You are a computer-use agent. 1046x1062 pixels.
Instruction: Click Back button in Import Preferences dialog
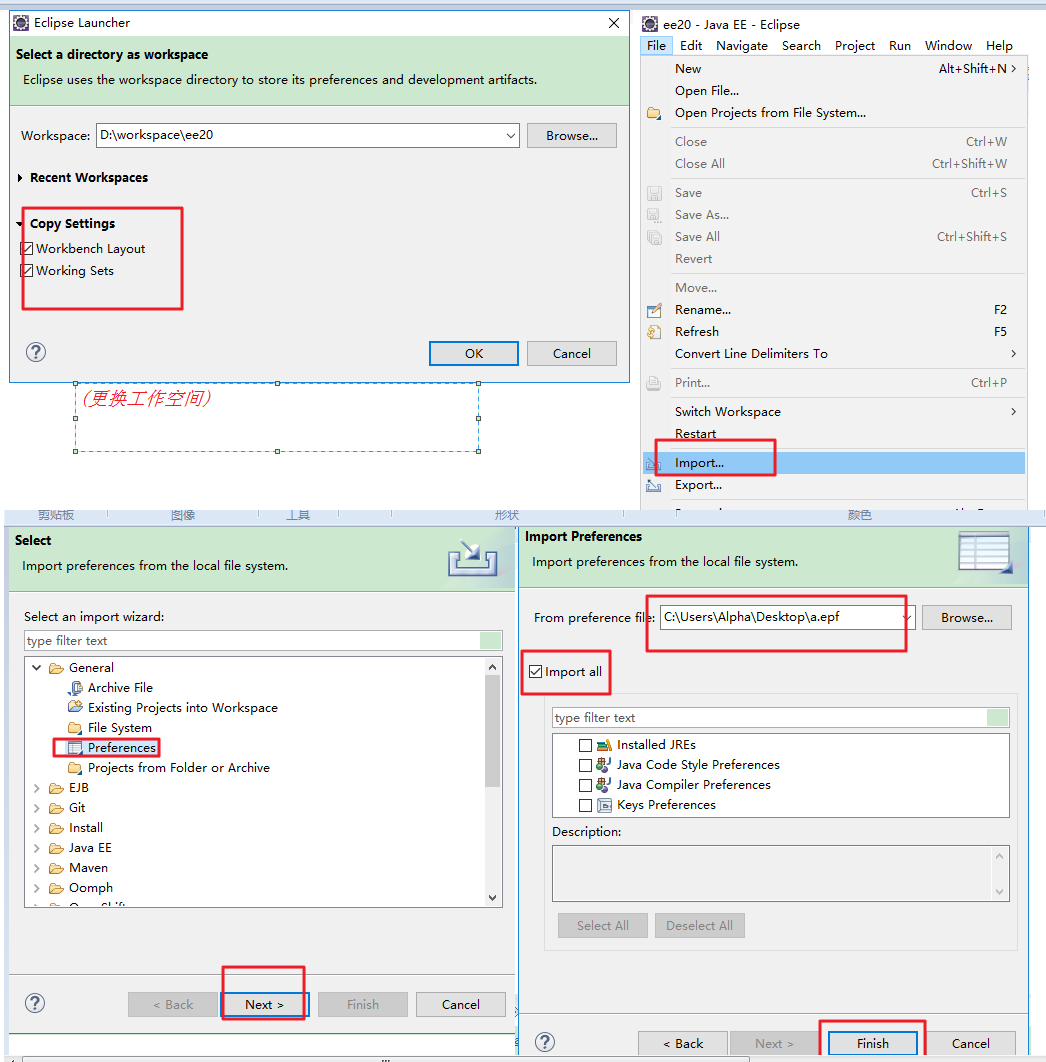[683, 1043]
